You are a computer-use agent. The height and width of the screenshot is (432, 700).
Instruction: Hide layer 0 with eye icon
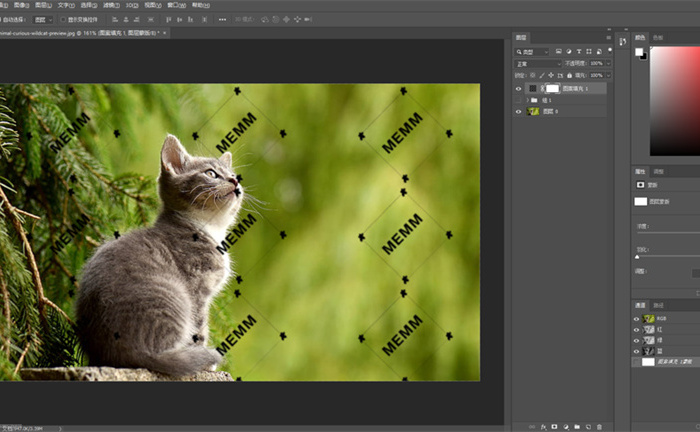pyautogui.click(x=518, y=112)
